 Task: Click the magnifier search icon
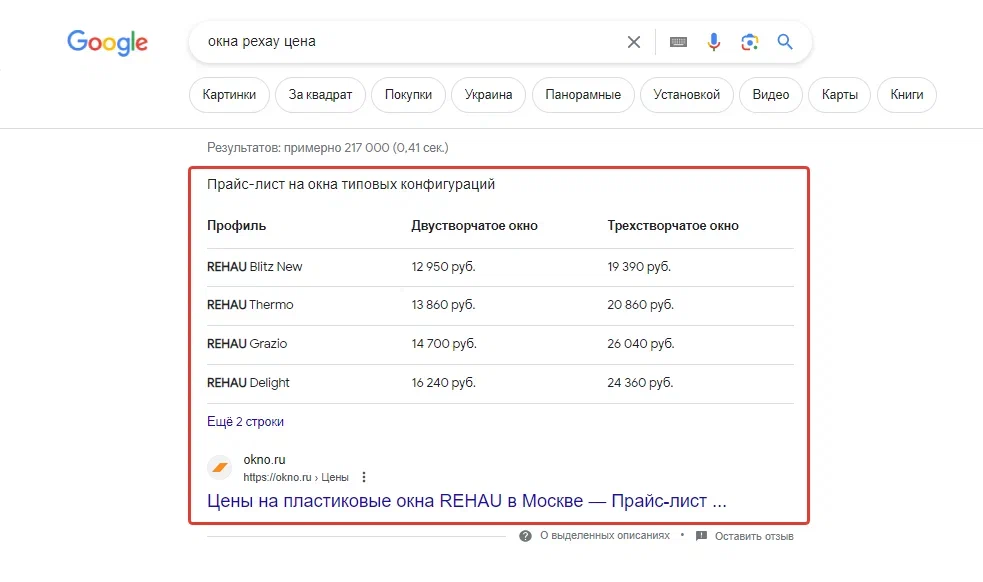tap(785, 42)
